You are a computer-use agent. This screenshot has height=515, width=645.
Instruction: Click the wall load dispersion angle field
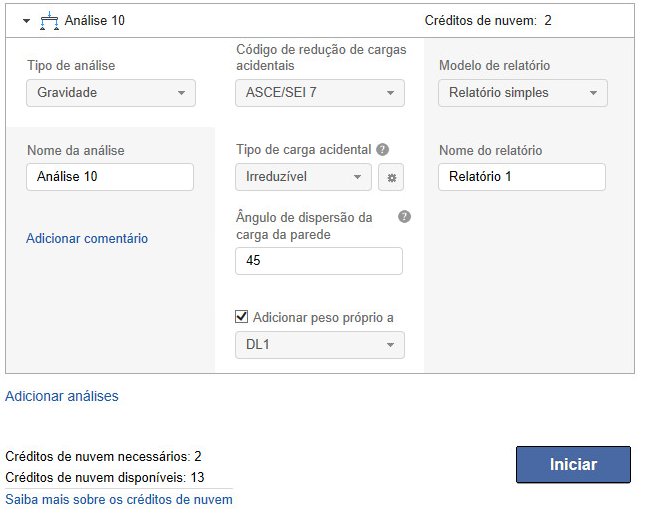coord(318,261)
